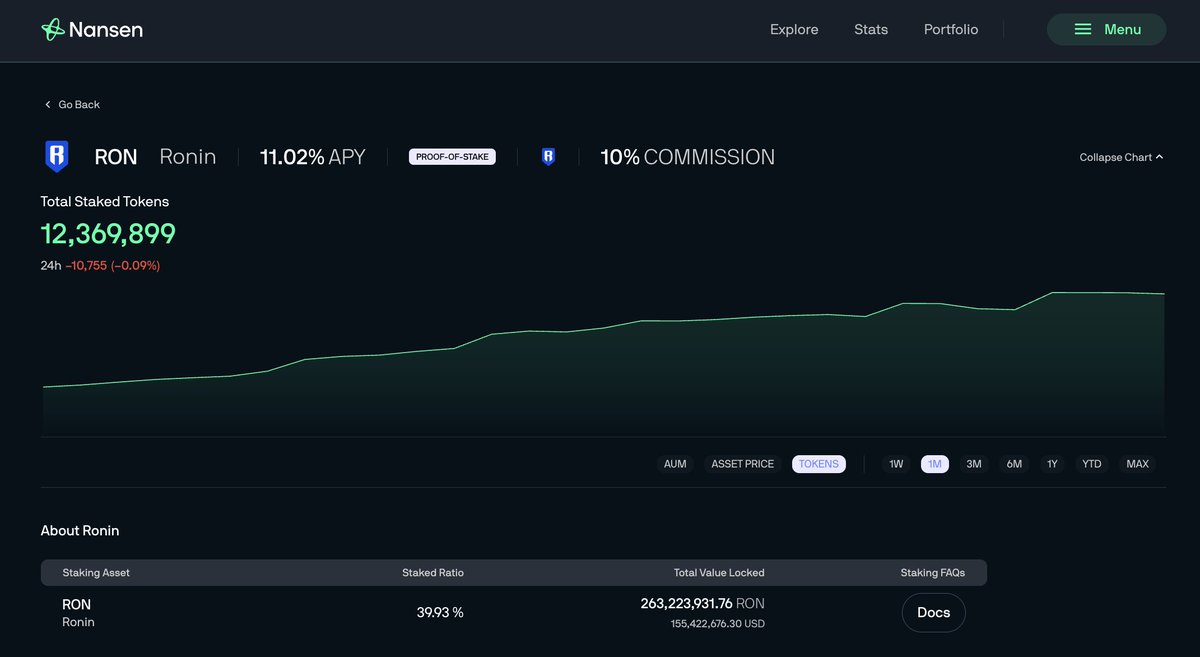Viewport: 1200px width, 657px height.
Task: Click the 155,422,676.30 USD value
Action: (717, 624)
